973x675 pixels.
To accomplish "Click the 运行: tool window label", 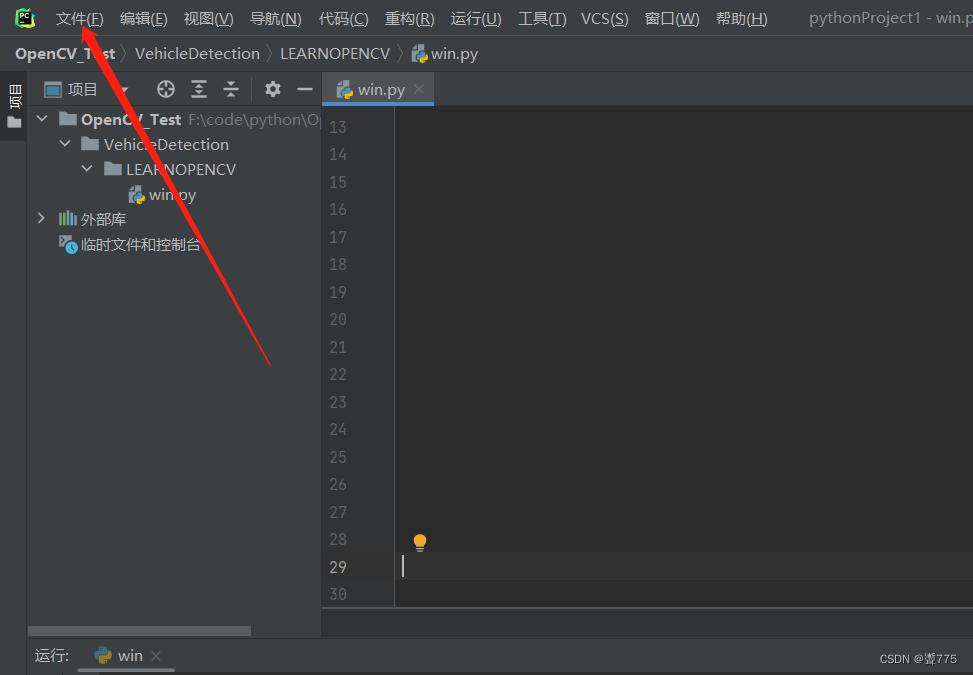I will pyautogui.click(x=52, y=656).
